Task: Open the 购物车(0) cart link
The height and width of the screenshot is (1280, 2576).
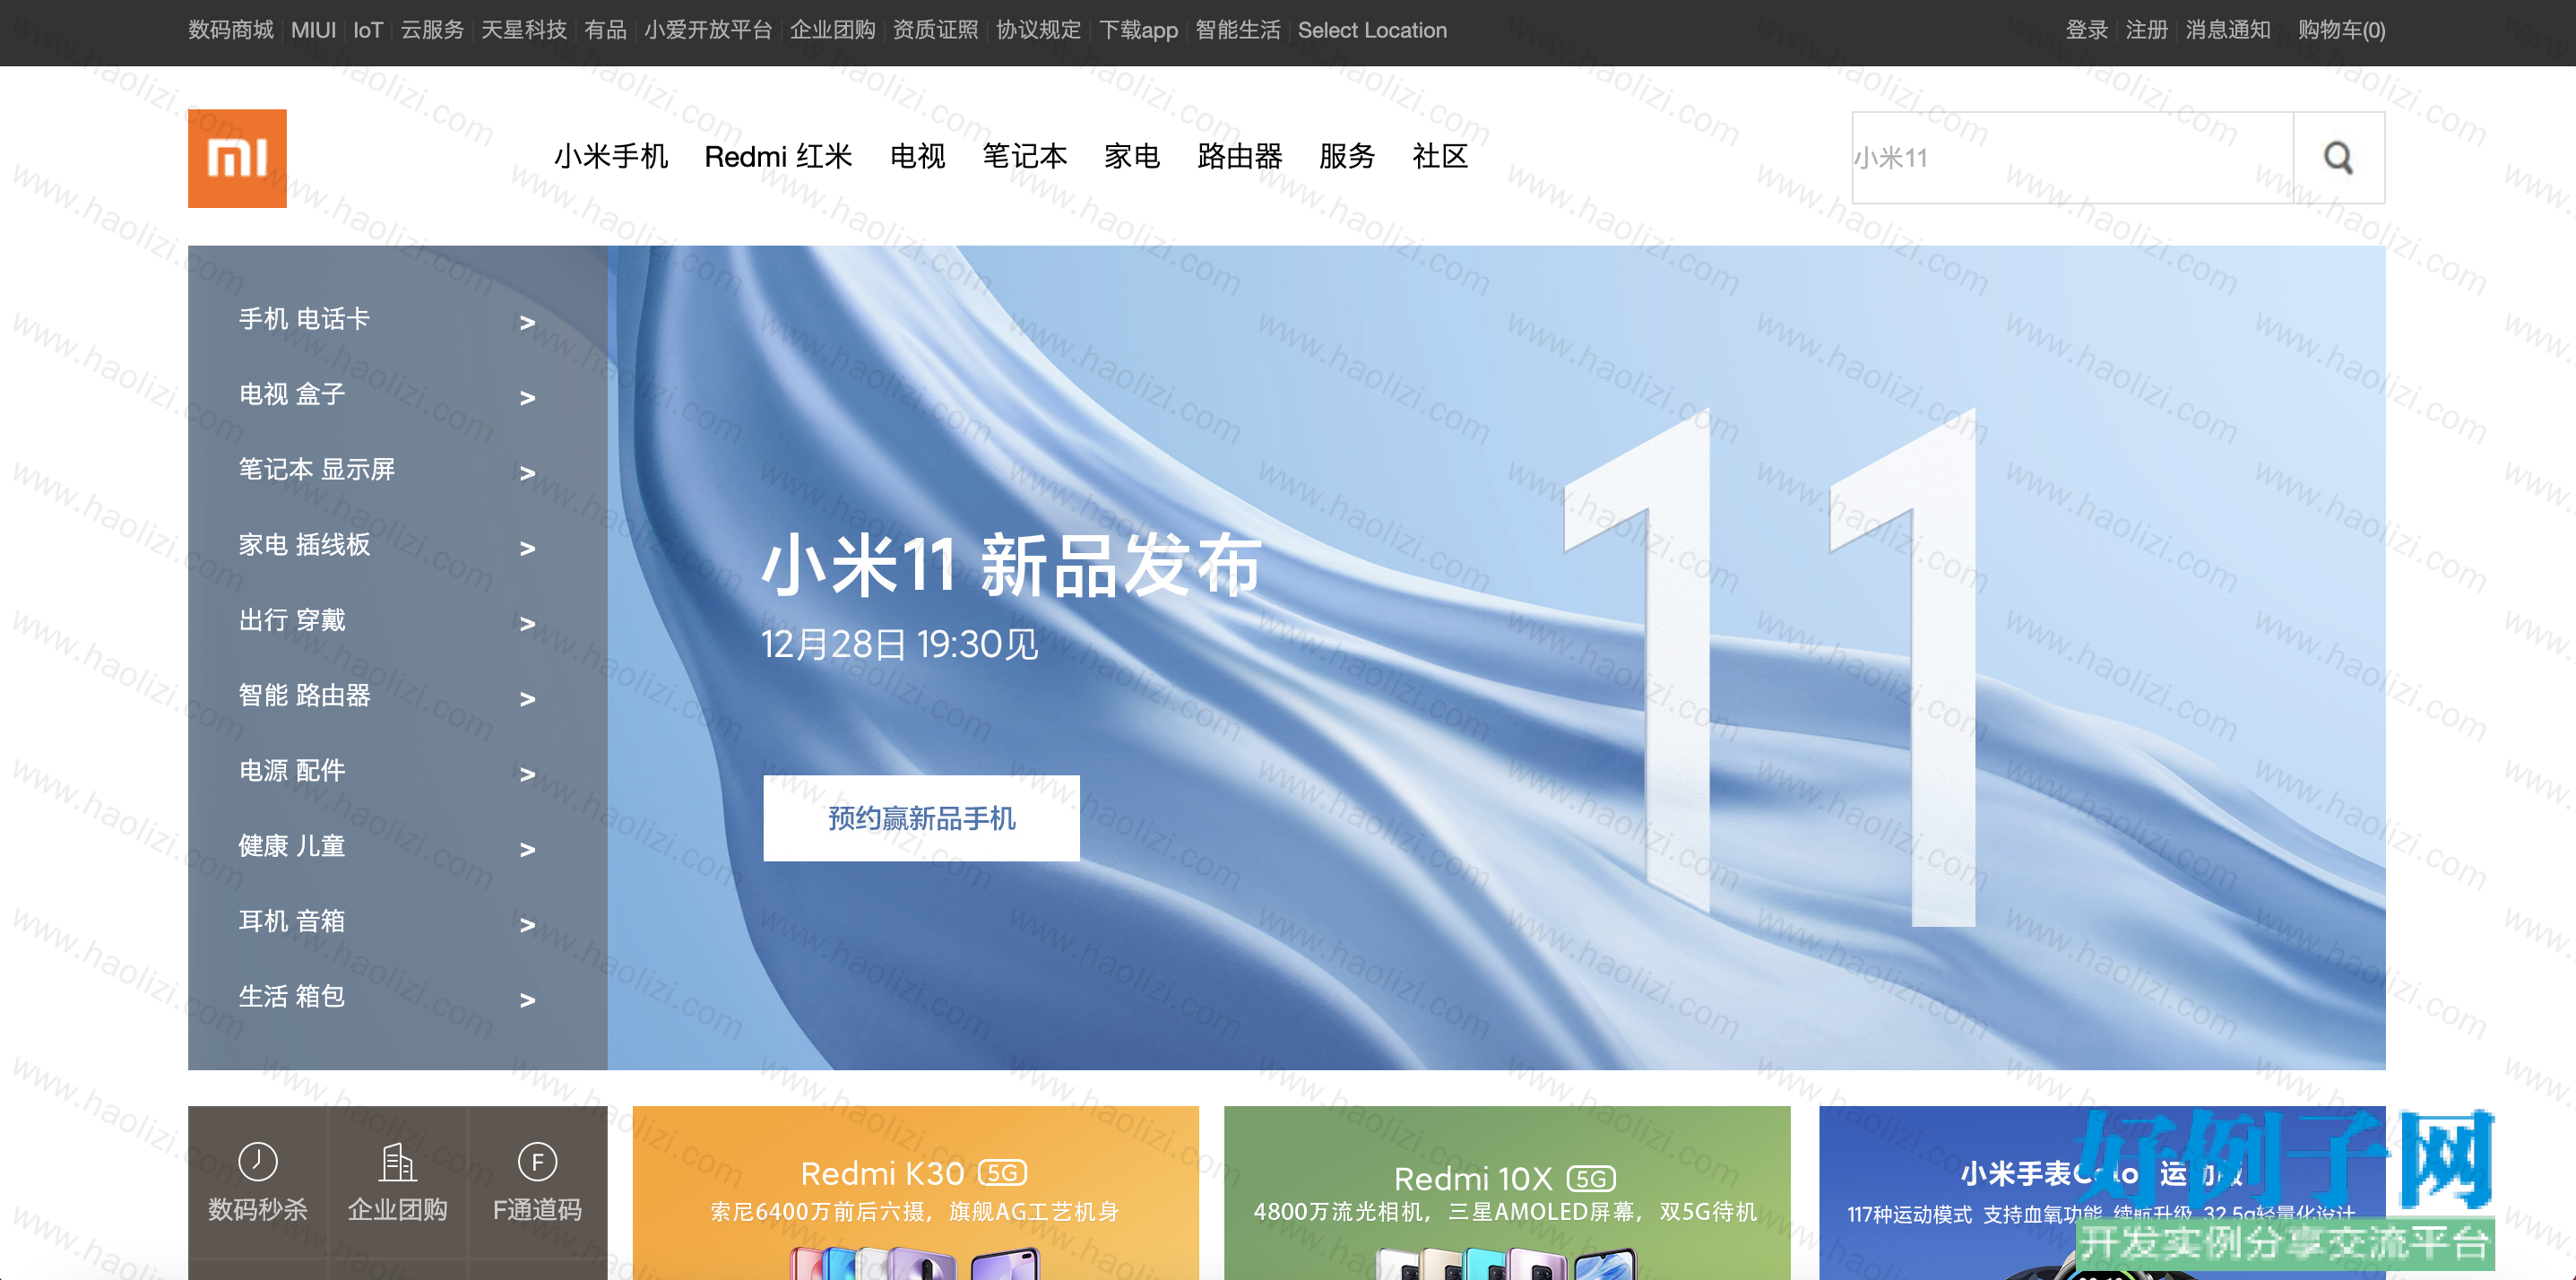Action: click(x=2342, y=30)
